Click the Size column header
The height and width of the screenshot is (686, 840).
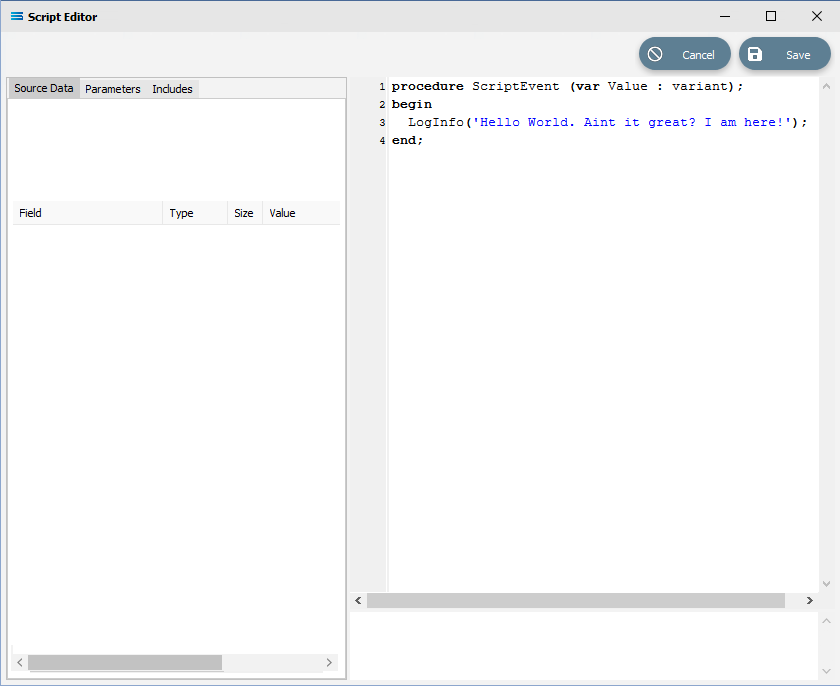tap(245, 213)
